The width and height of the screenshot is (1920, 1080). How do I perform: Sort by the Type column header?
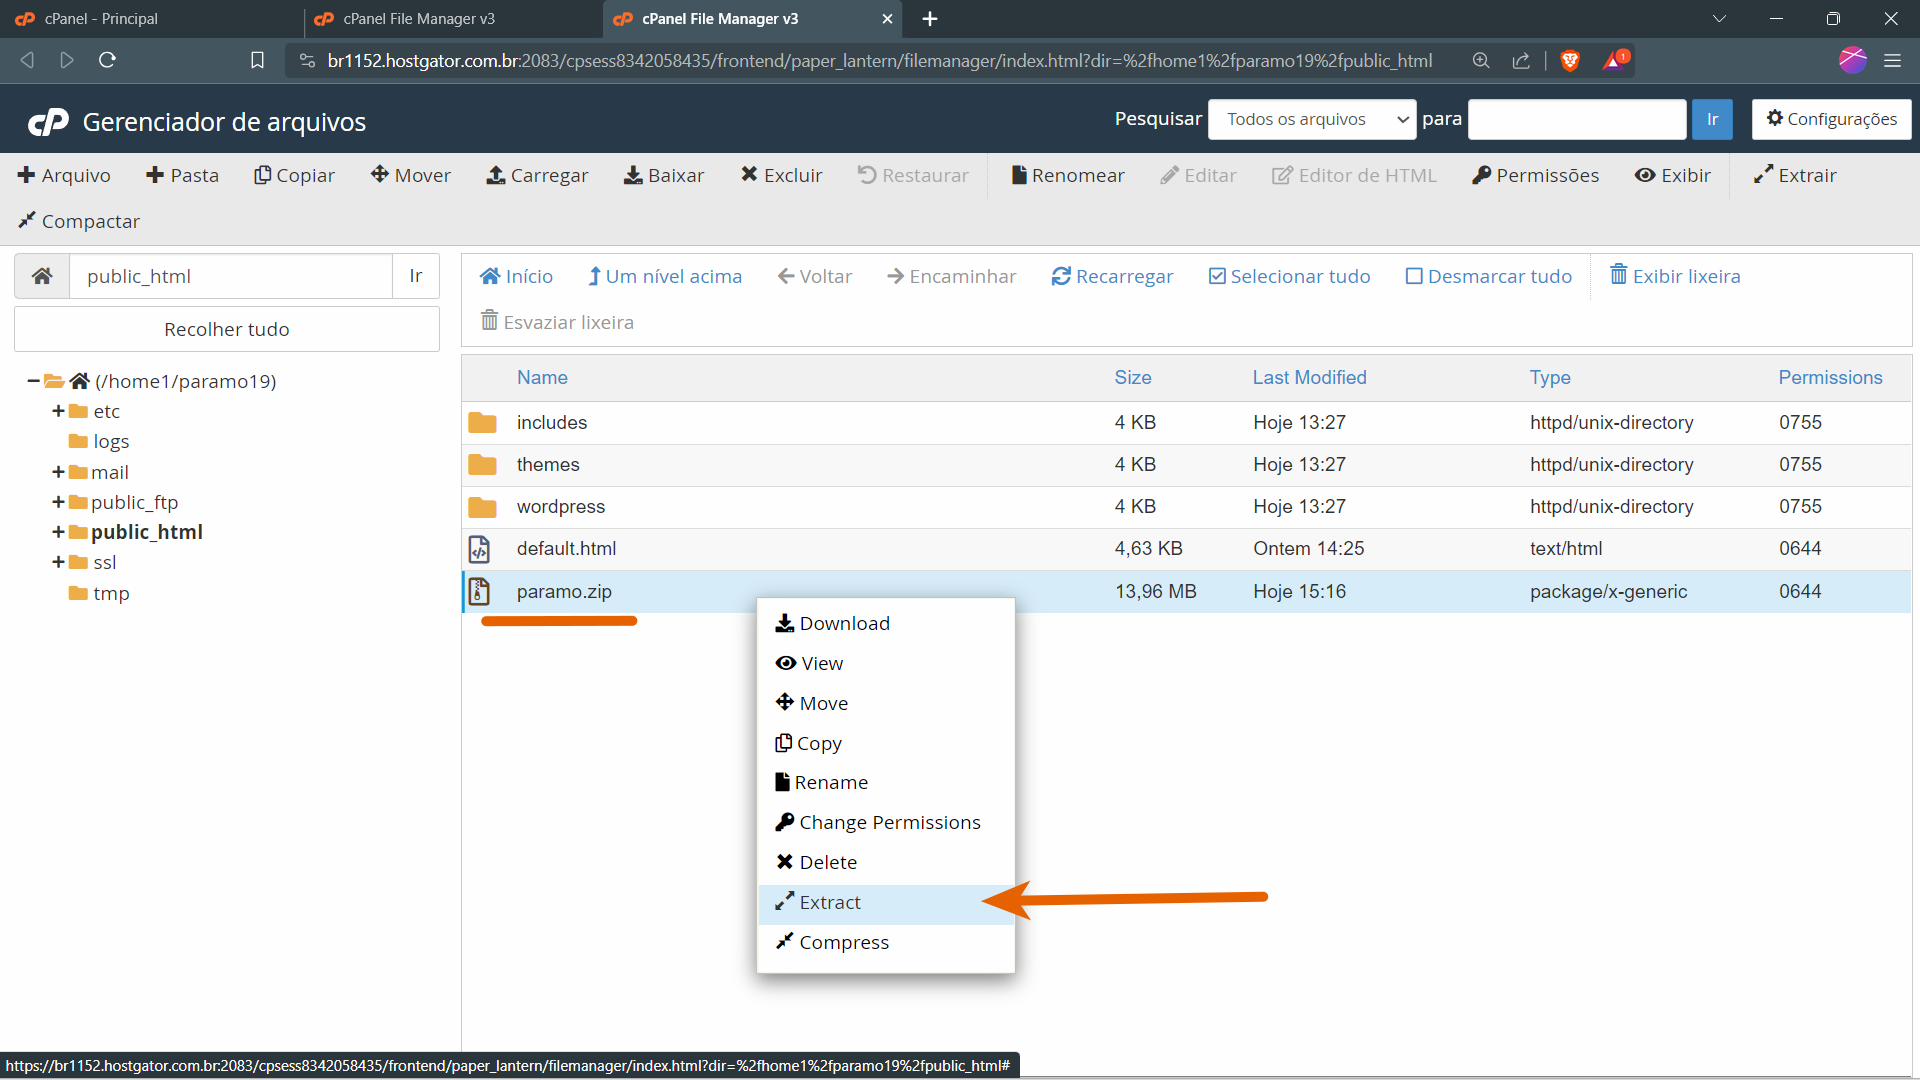[x=1550, y=377]
